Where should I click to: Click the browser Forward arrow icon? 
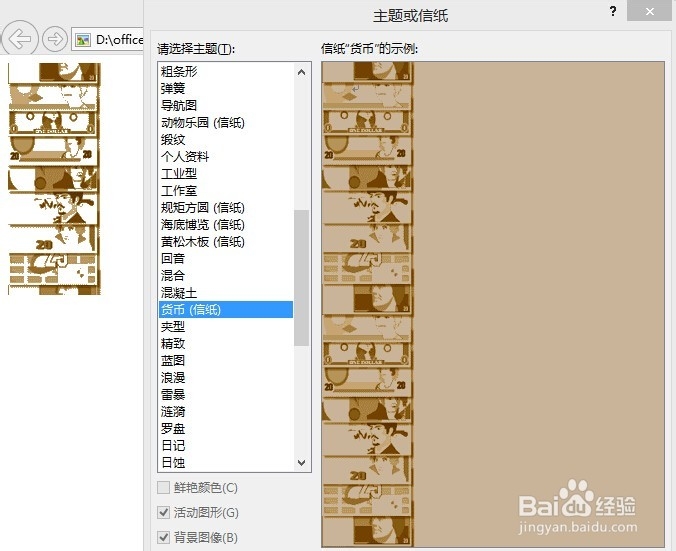(55, 39)
